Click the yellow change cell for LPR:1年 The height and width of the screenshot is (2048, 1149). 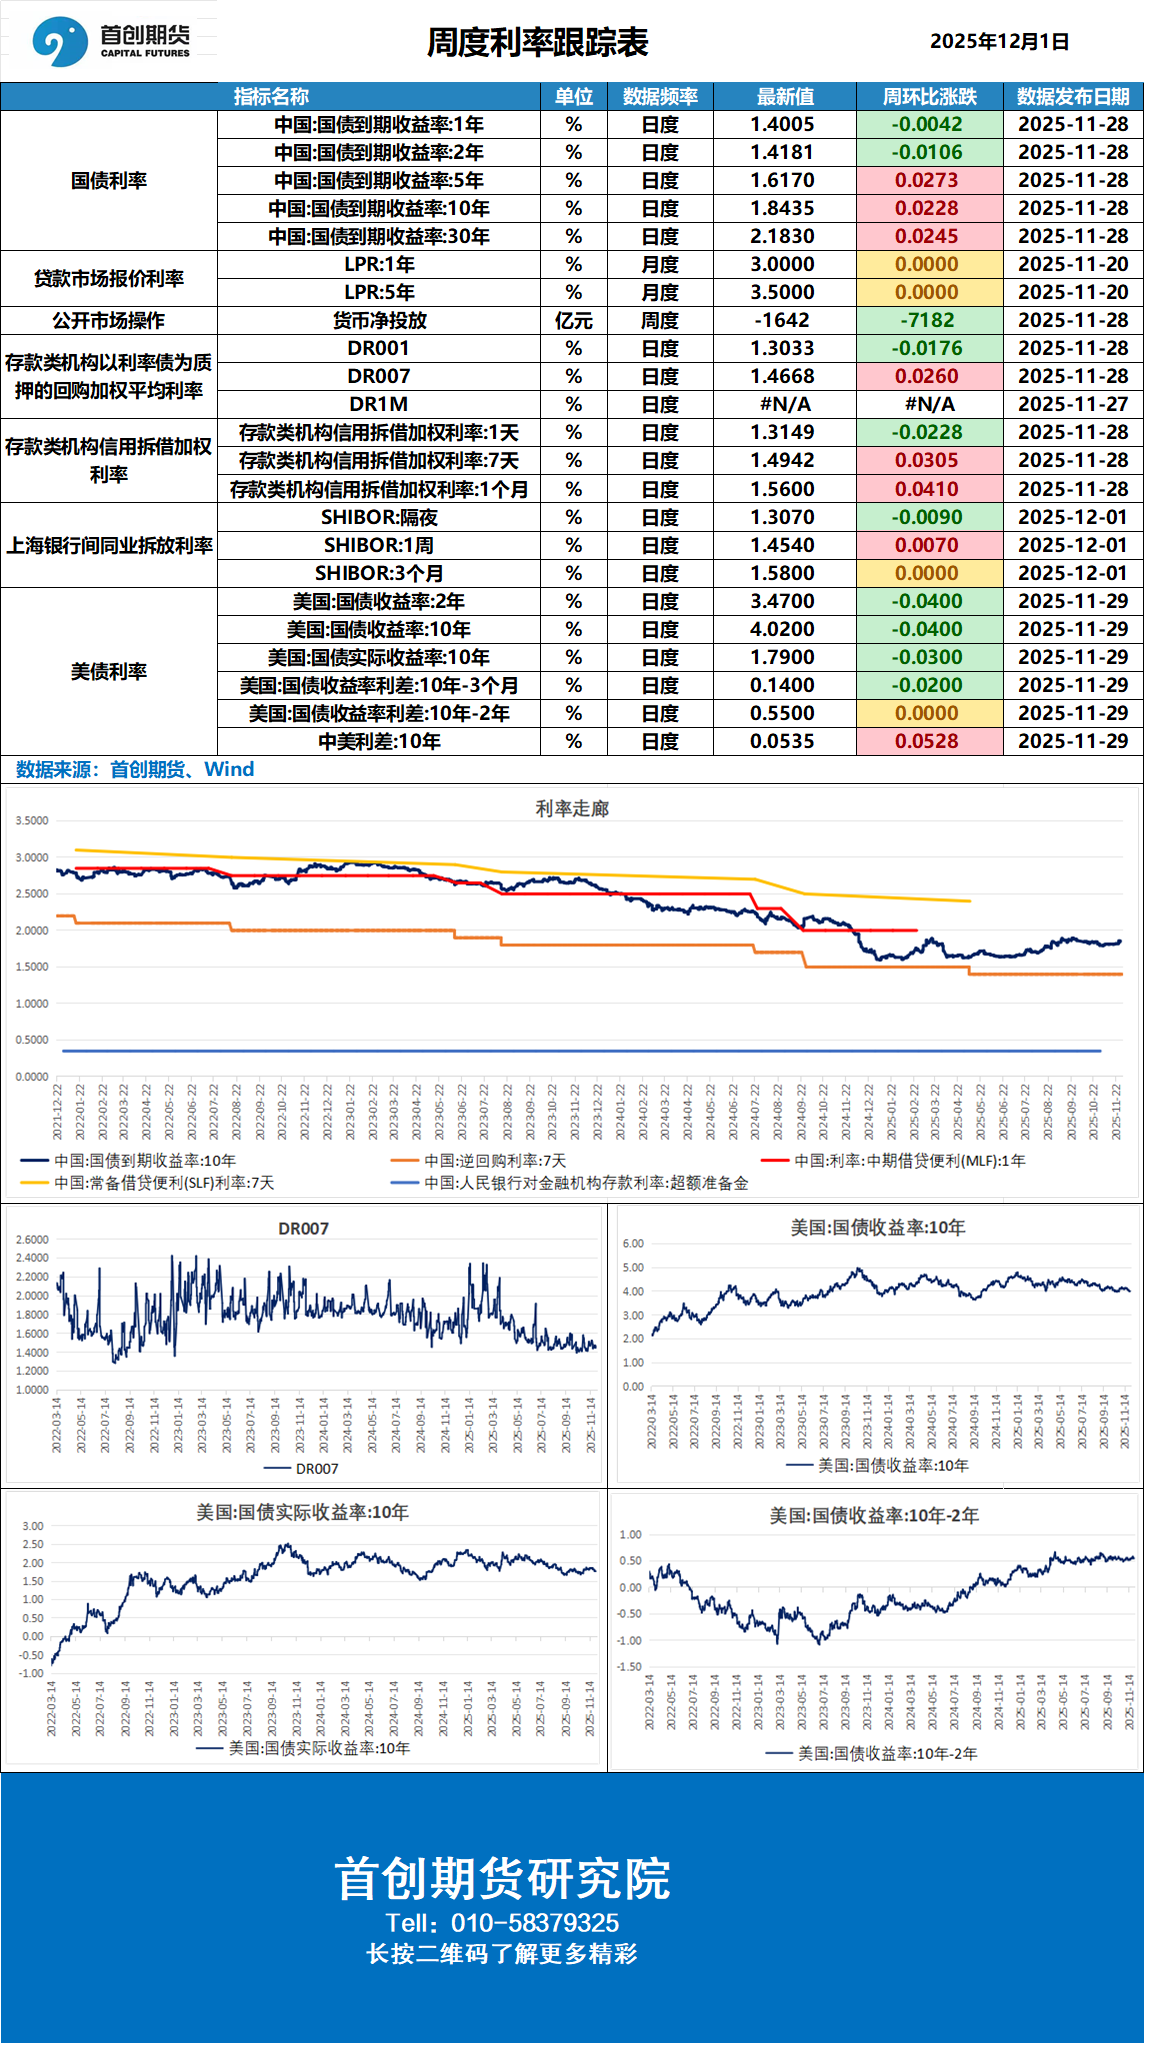pyautogui.click(x=927, y=264)
